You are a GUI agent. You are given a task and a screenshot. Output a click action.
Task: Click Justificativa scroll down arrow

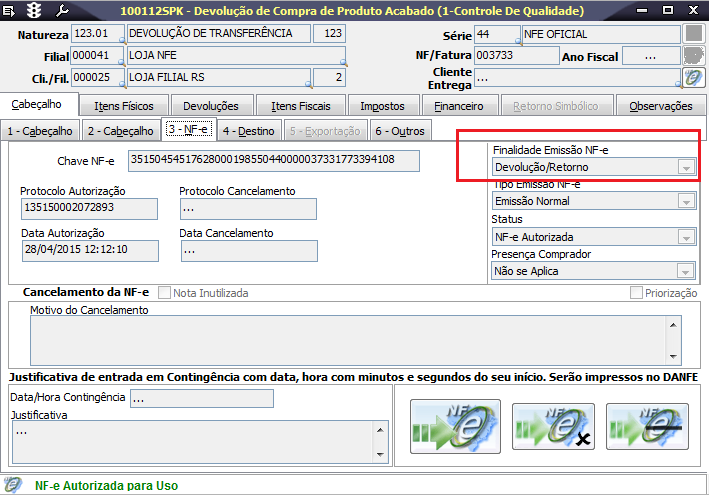[x=380, y=455]
